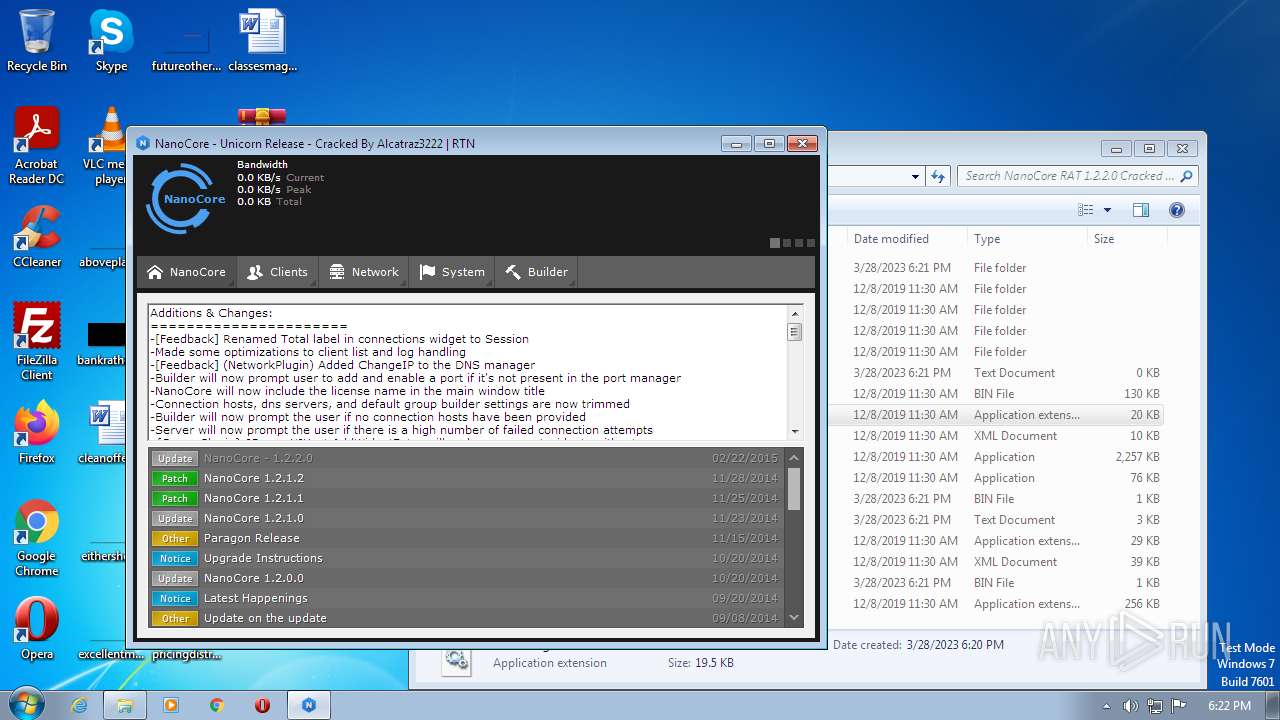The width and height of the screenshot is (1280, 720).
Task: Open the Builder tab
Action: pyautogui.click(x=536, y=272)
